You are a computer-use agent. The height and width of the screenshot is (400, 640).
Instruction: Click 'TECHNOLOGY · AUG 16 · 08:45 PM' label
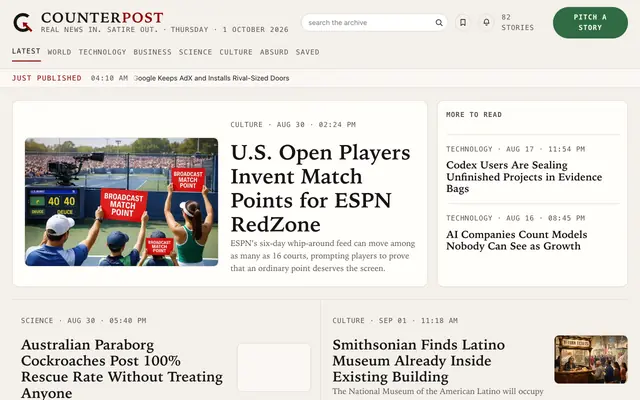click(x=516, y=218)
